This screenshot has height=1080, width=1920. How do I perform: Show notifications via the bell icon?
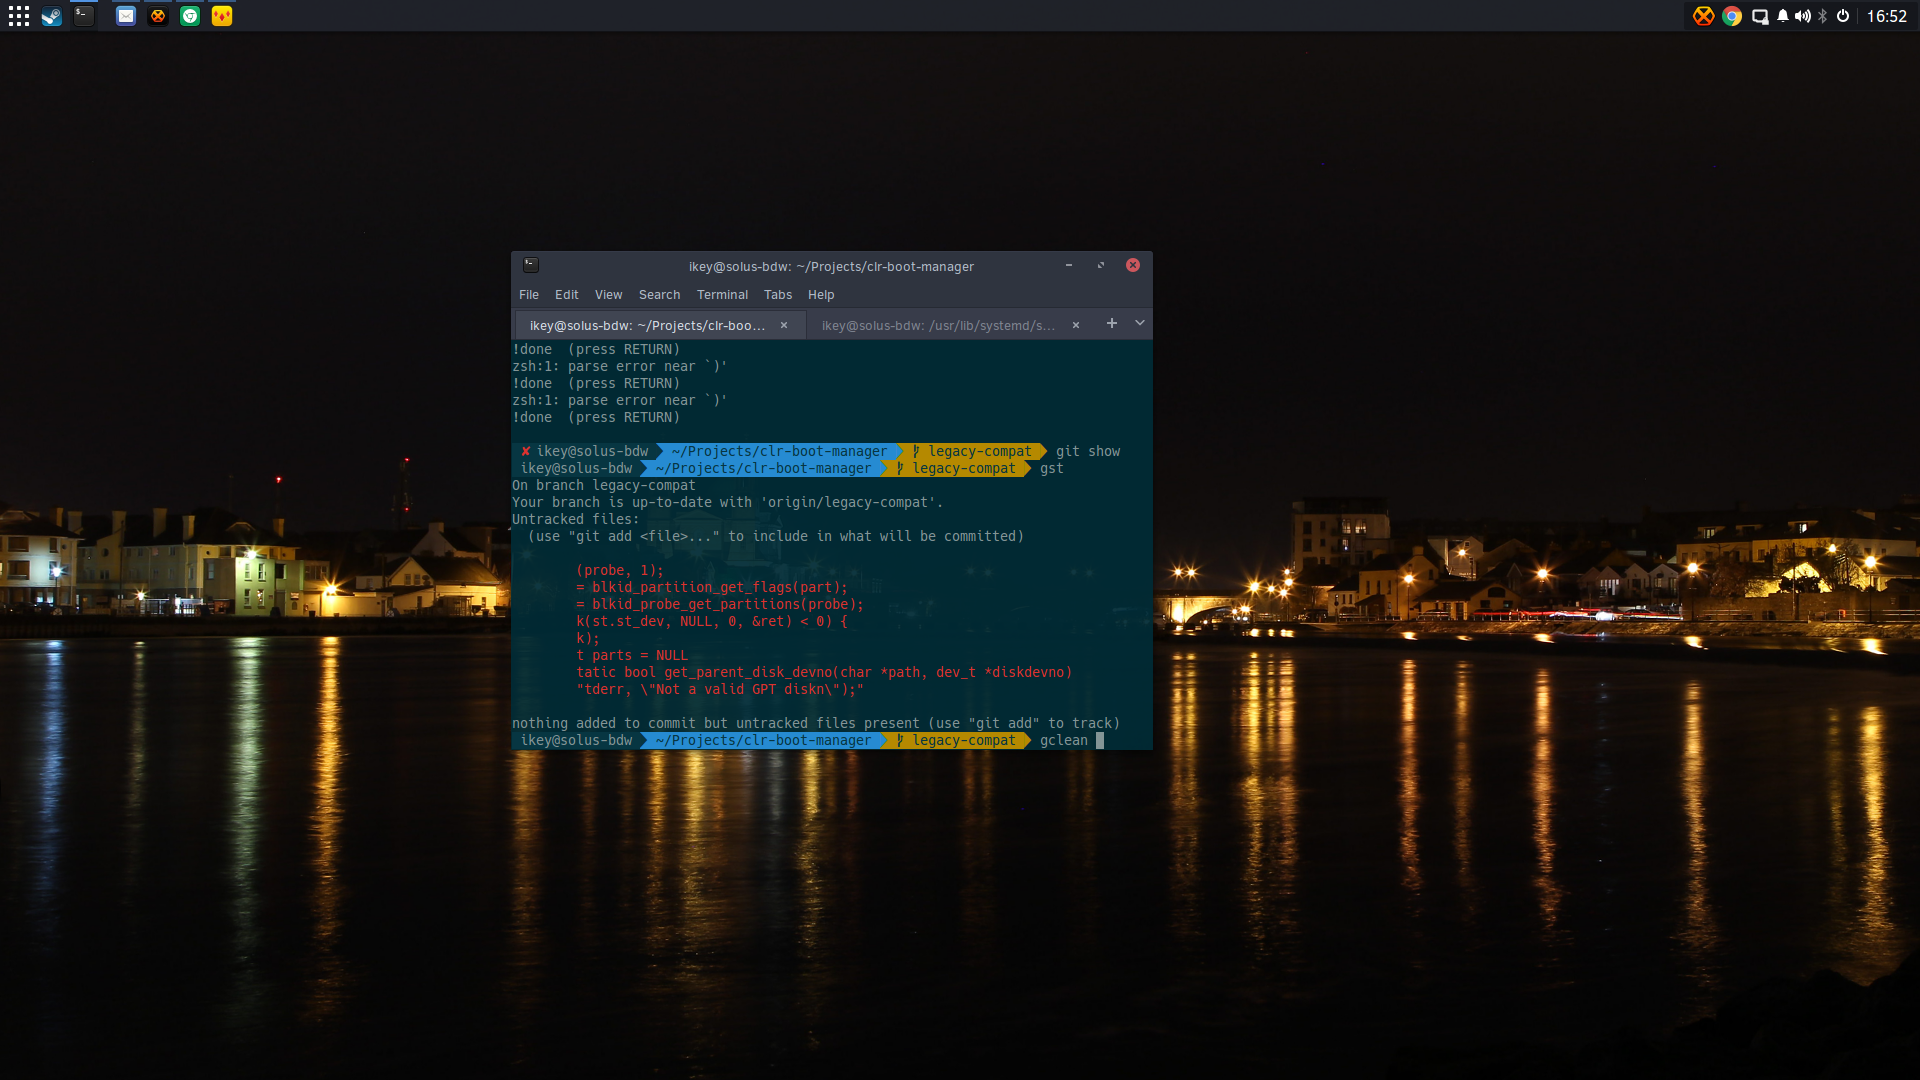[x=1783, y=16]
